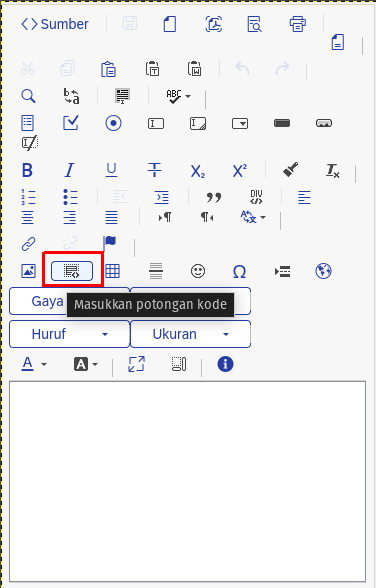This screenshot has height=588, width=376.
Task: Align text left
Action: coord(304,197)
